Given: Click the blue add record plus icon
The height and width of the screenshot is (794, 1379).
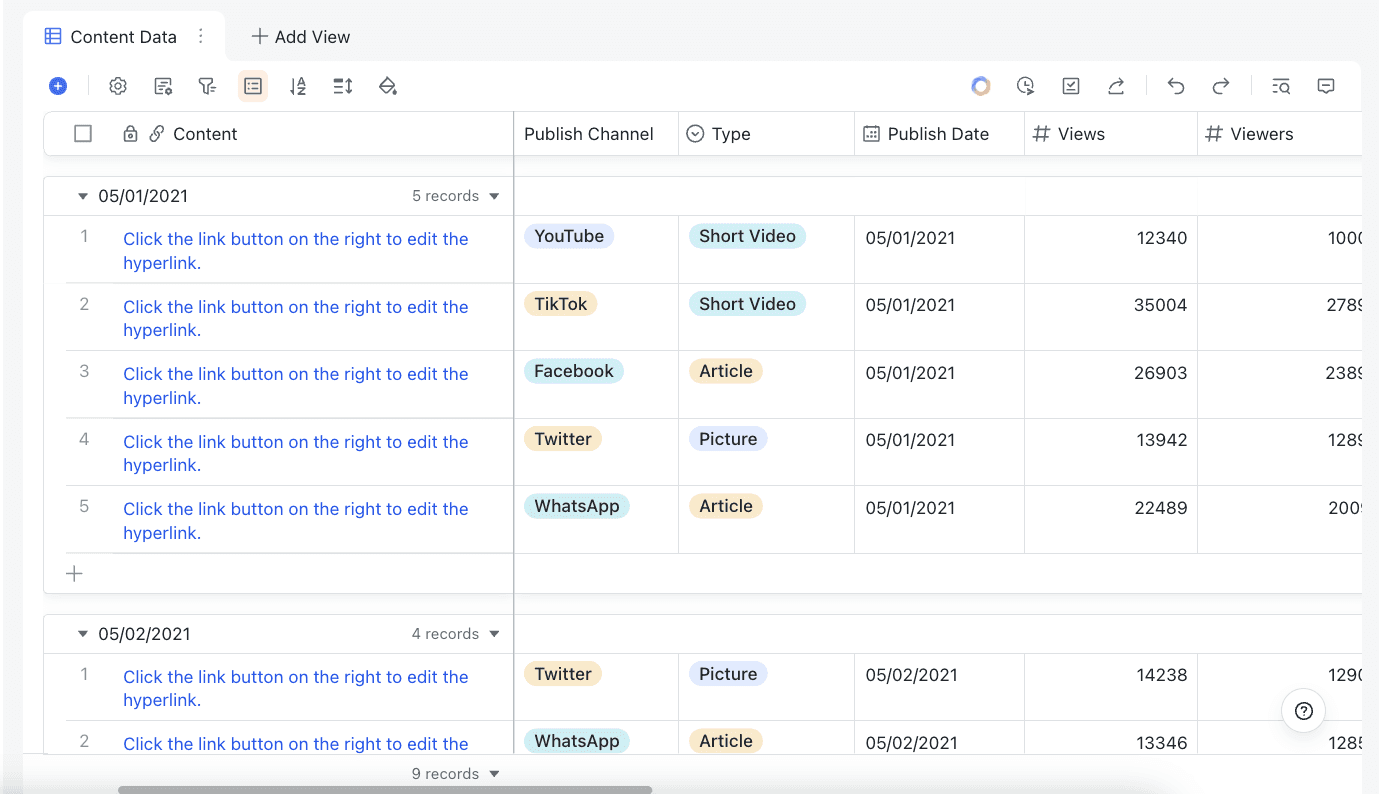Looking at the screenshot, I should pos(58,86).
